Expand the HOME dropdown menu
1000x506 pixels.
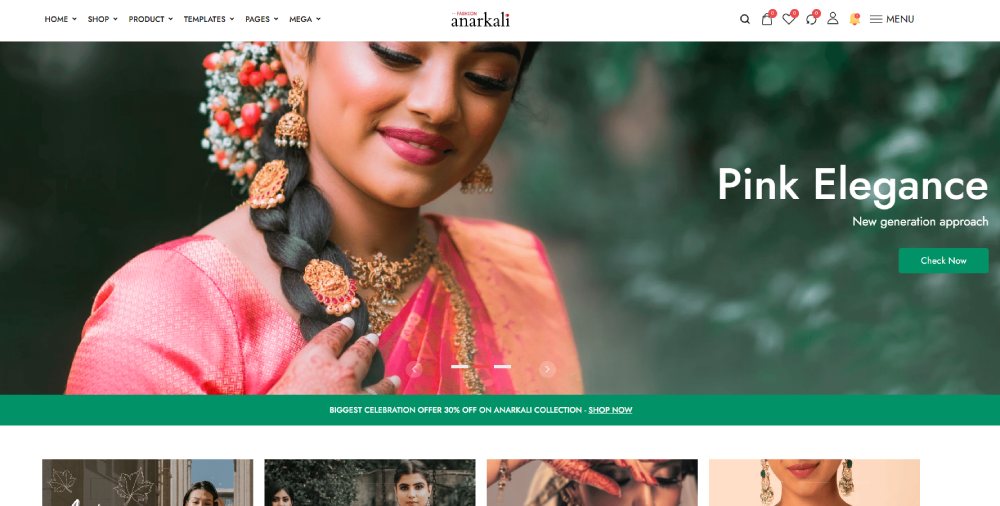tap(61, 19)
